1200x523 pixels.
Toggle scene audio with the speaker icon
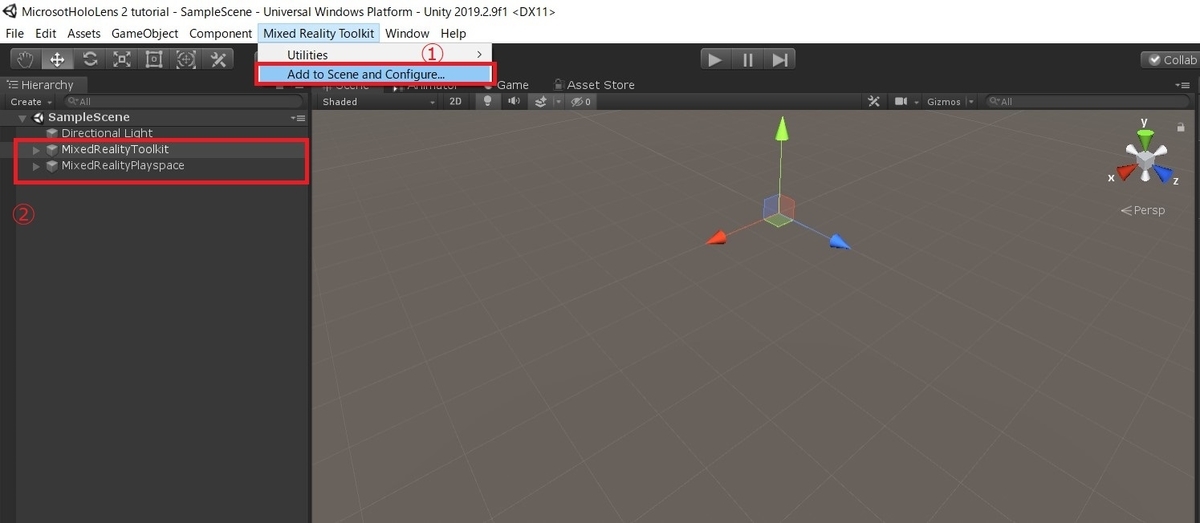pos(514,102)
